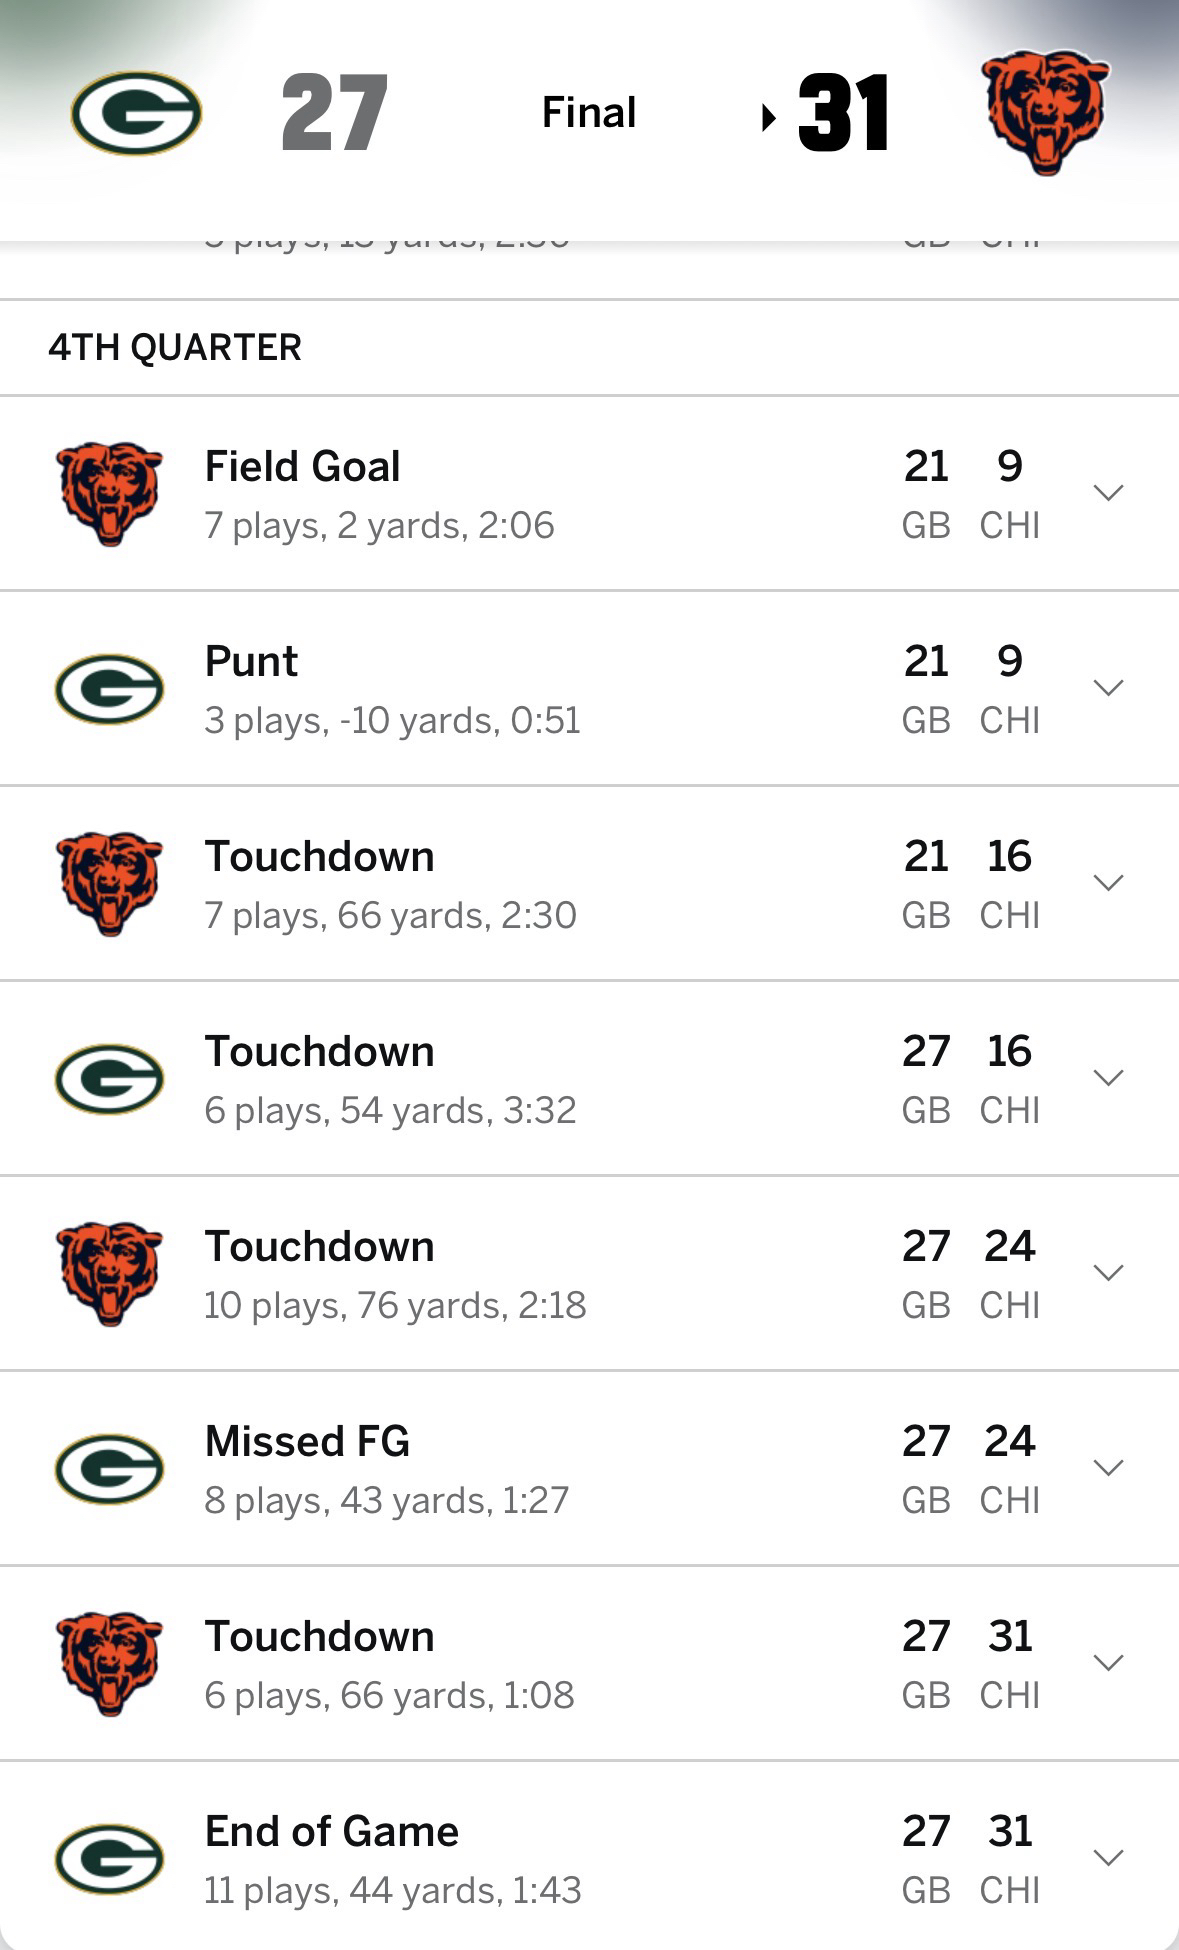Expand the Punt drive chevron
Image resolution: width=1179 pixels, height=1950 pixels.
(x=1108, y=687)
